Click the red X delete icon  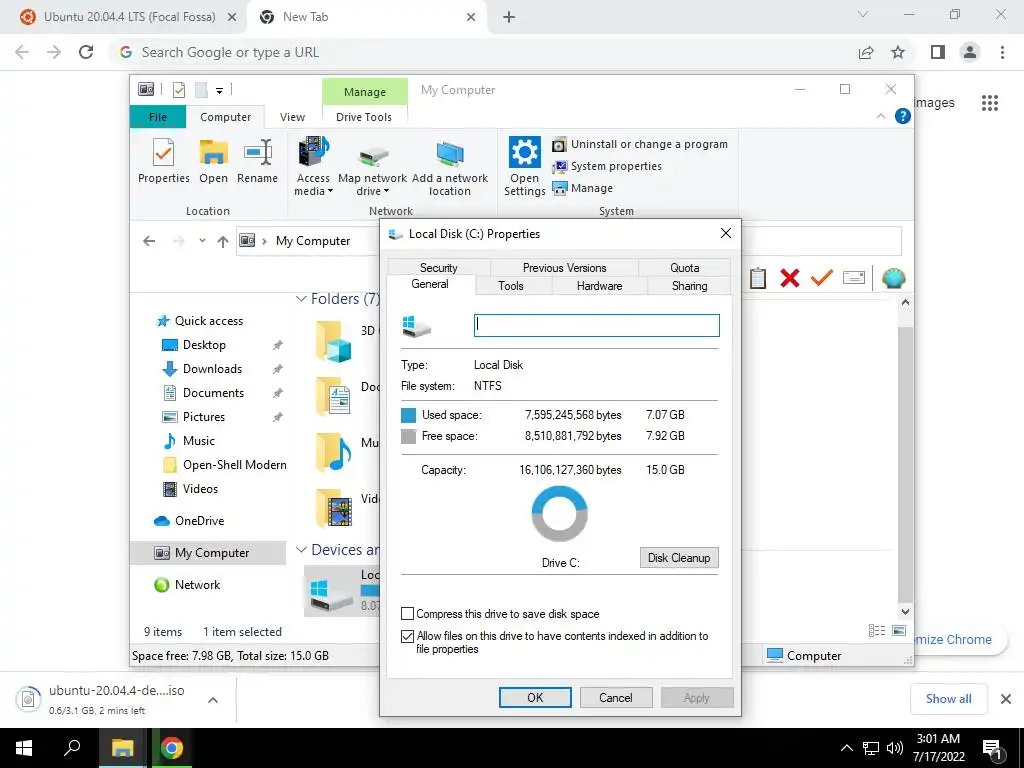[x=790, y=278]
